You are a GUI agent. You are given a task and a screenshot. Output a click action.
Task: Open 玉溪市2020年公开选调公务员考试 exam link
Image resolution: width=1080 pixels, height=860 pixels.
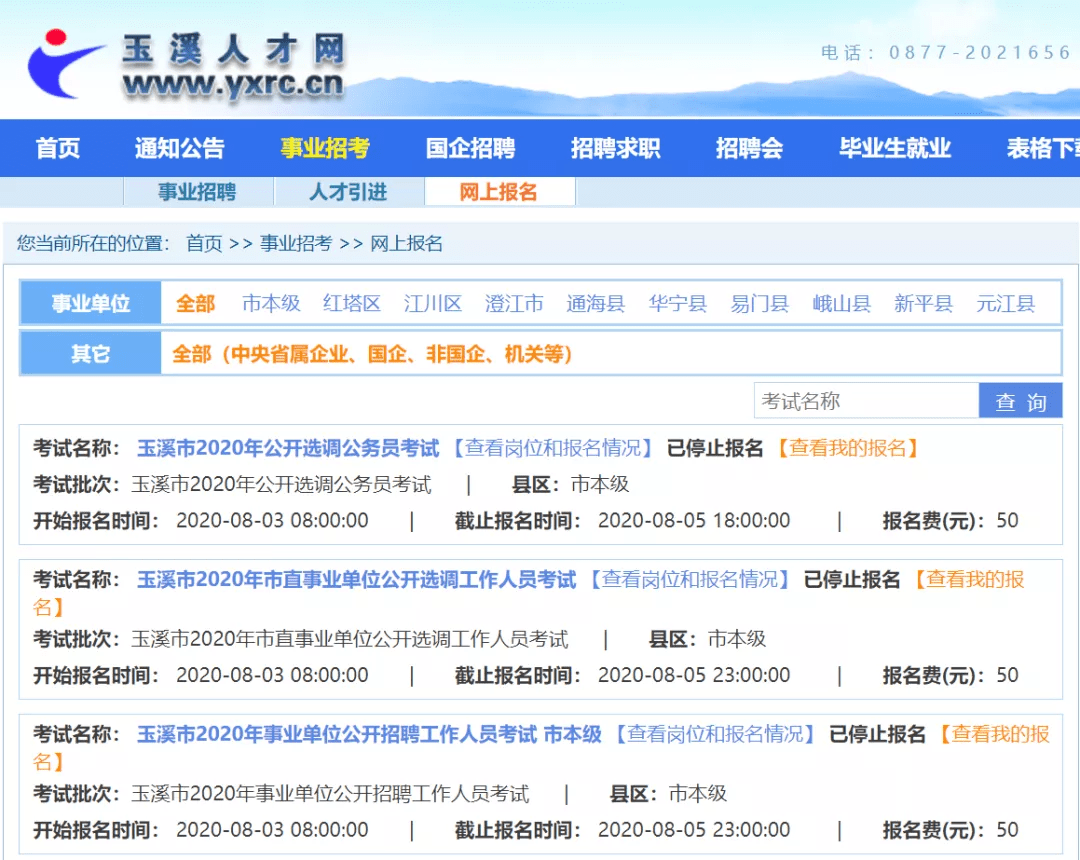click(x=288, y=448)
